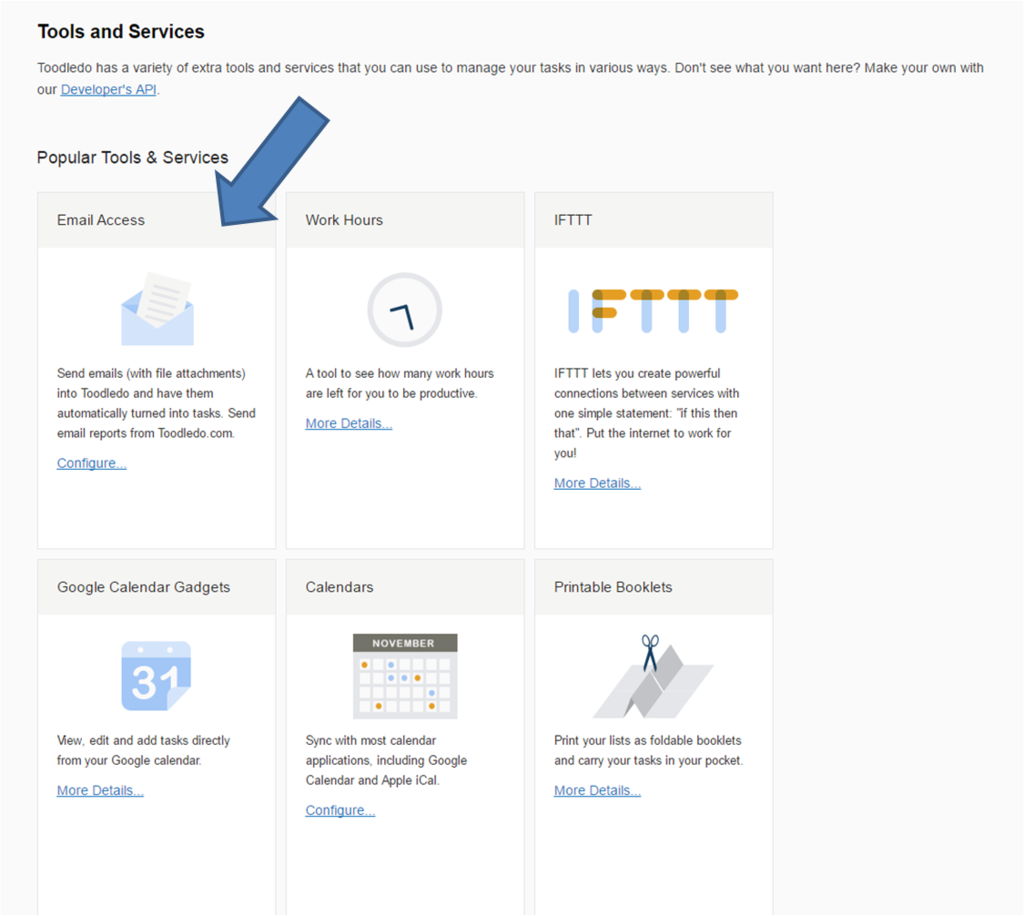The height and width of the screenshot is (916, 1024).
Task: Open Configure link under Email Access
Action: pyautogui.click(x=91, y=463)
